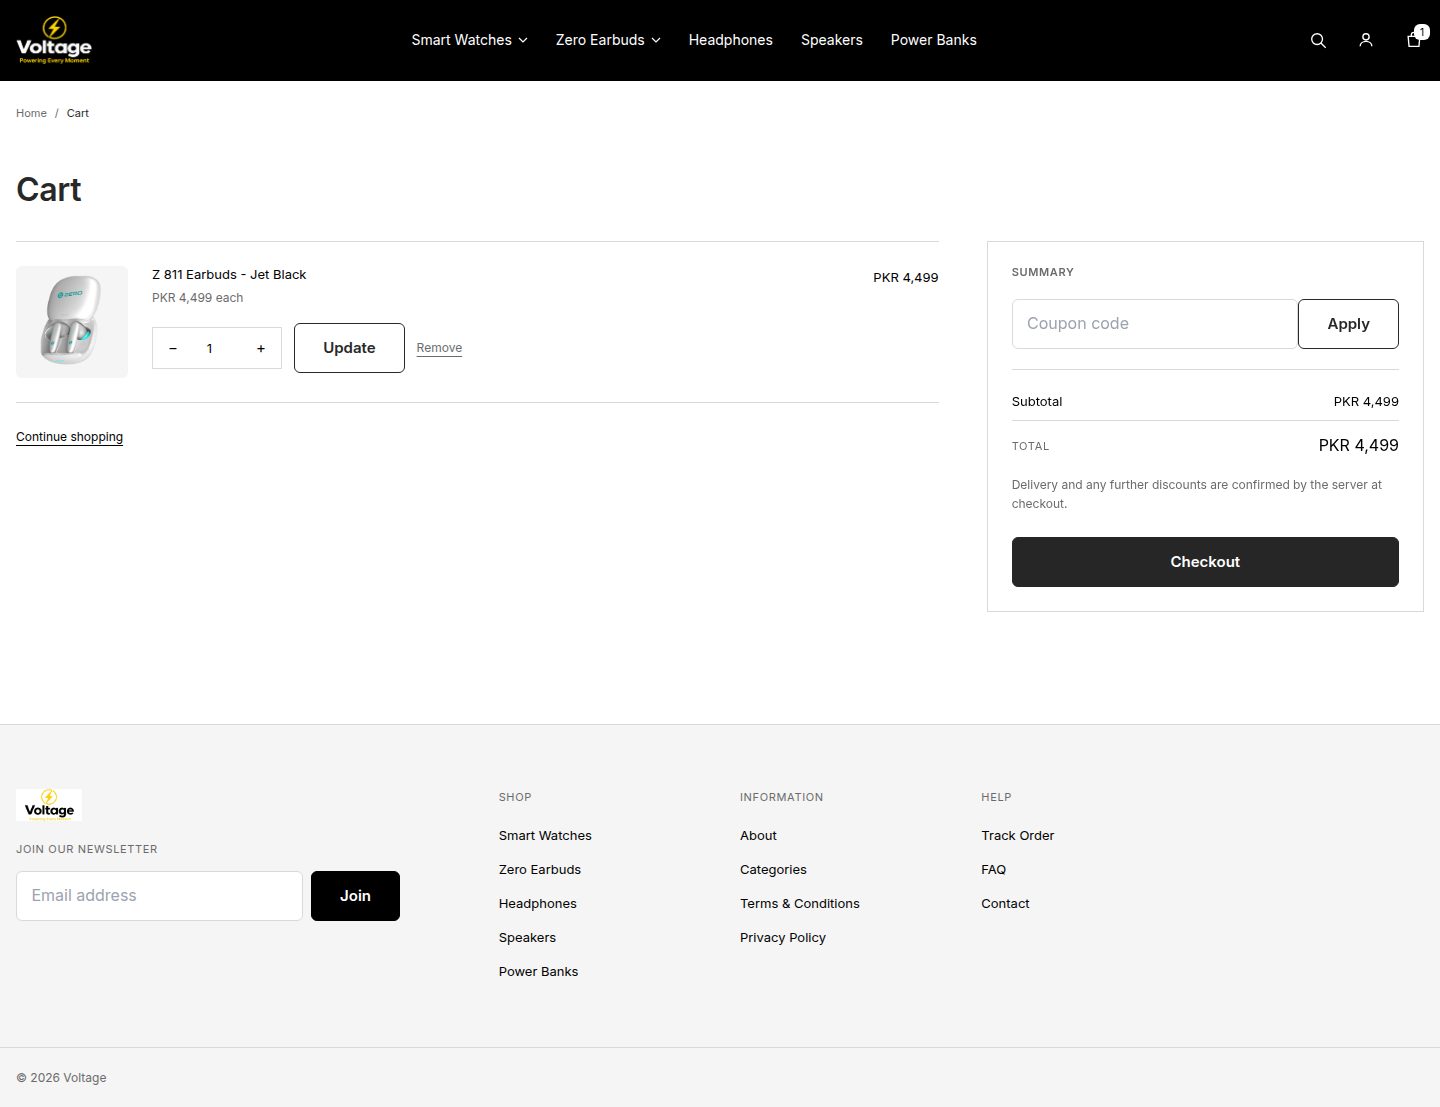Follow the Continue shopping link
Image resolution: width=1440 pixels, height=1107 pixels.
click(x=69, y=437)
